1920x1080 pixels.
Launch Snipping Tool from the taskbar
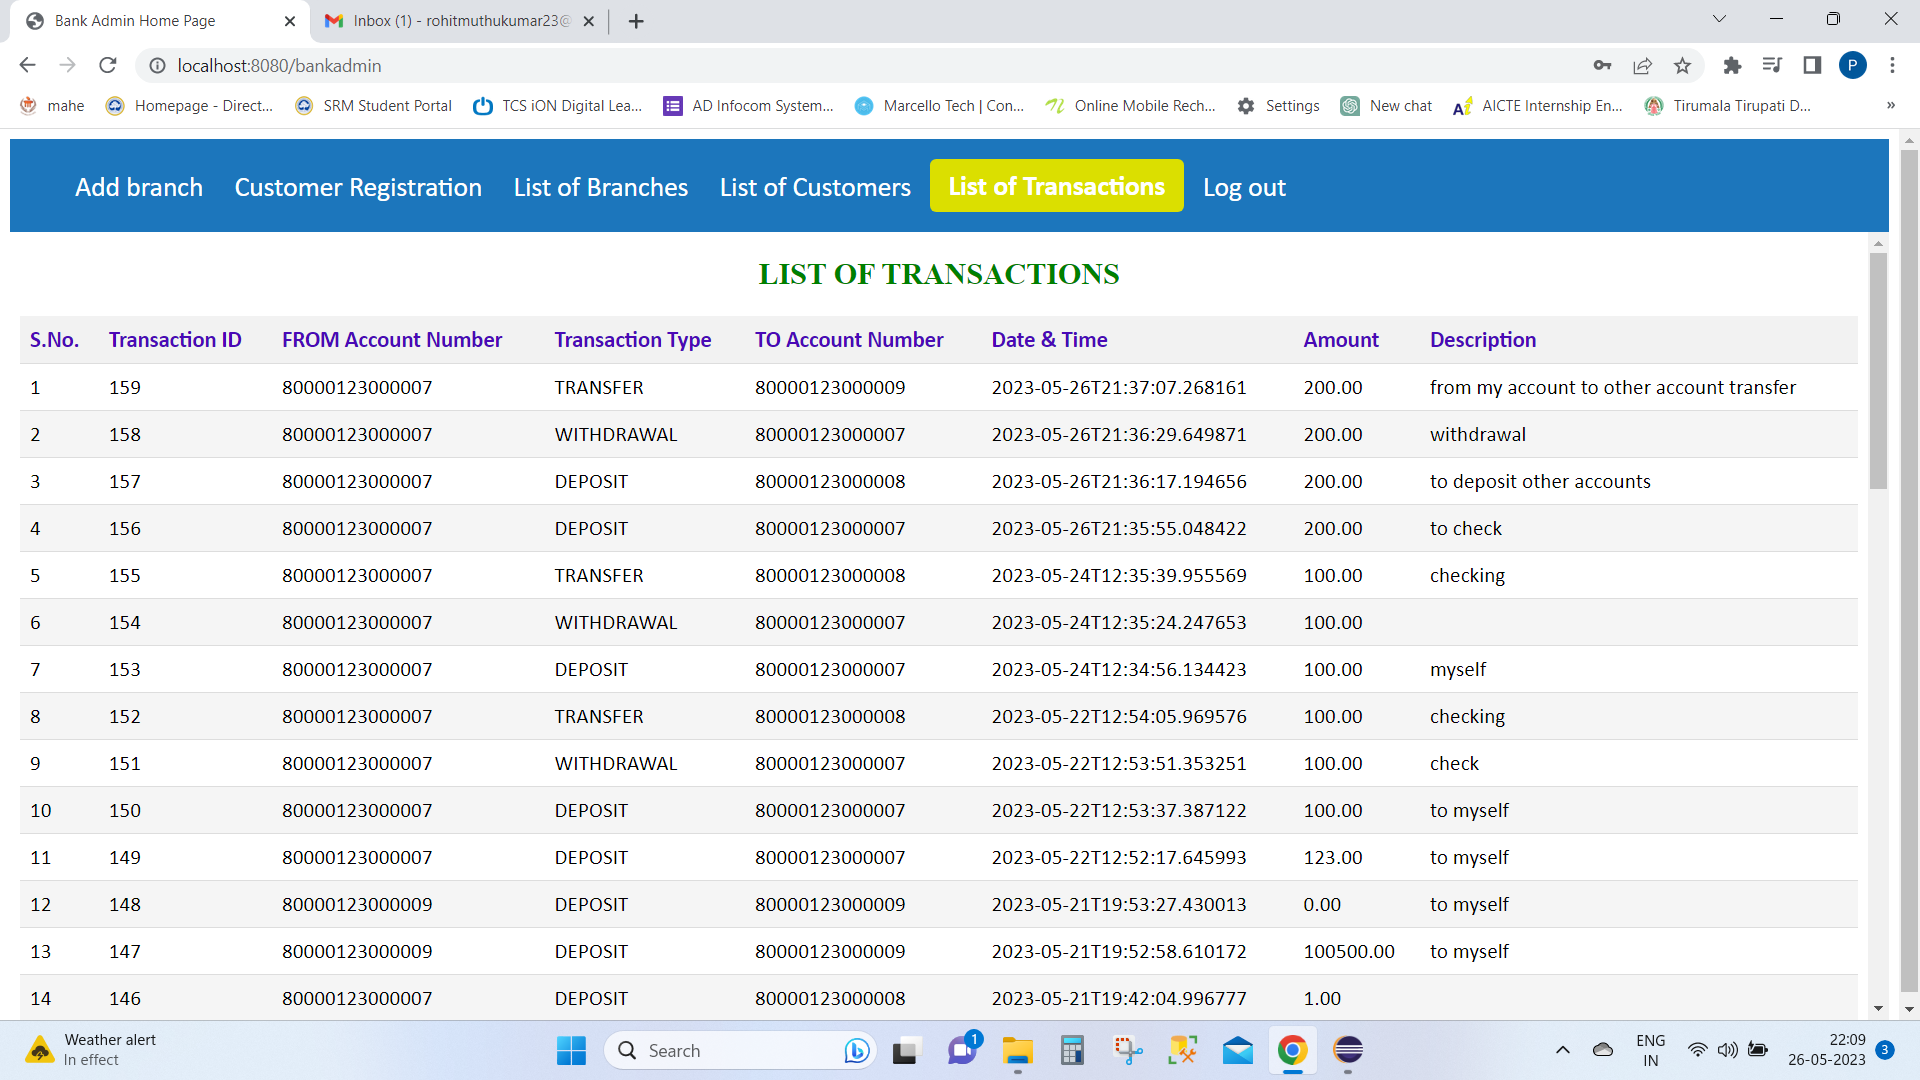(x=1128, y=1051)
